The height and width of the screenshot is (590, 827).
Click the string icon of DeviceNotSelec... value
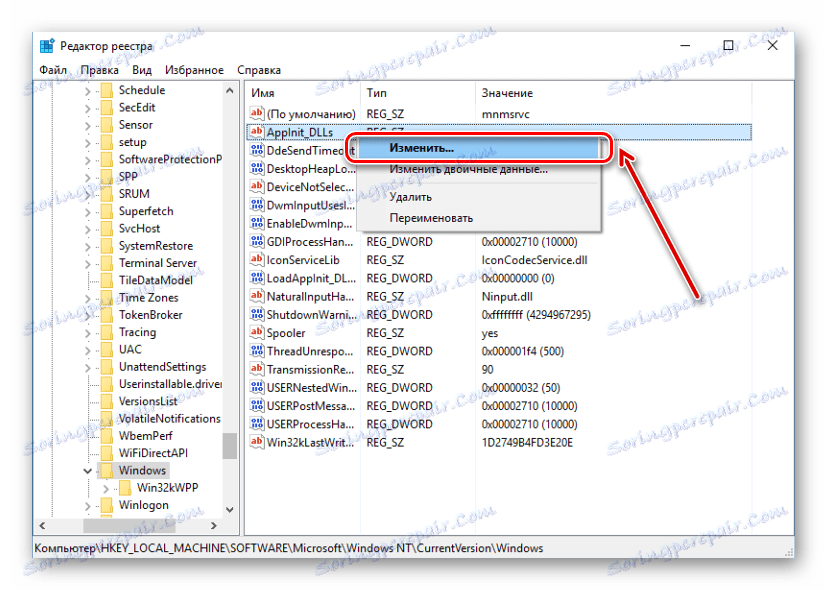256,186
